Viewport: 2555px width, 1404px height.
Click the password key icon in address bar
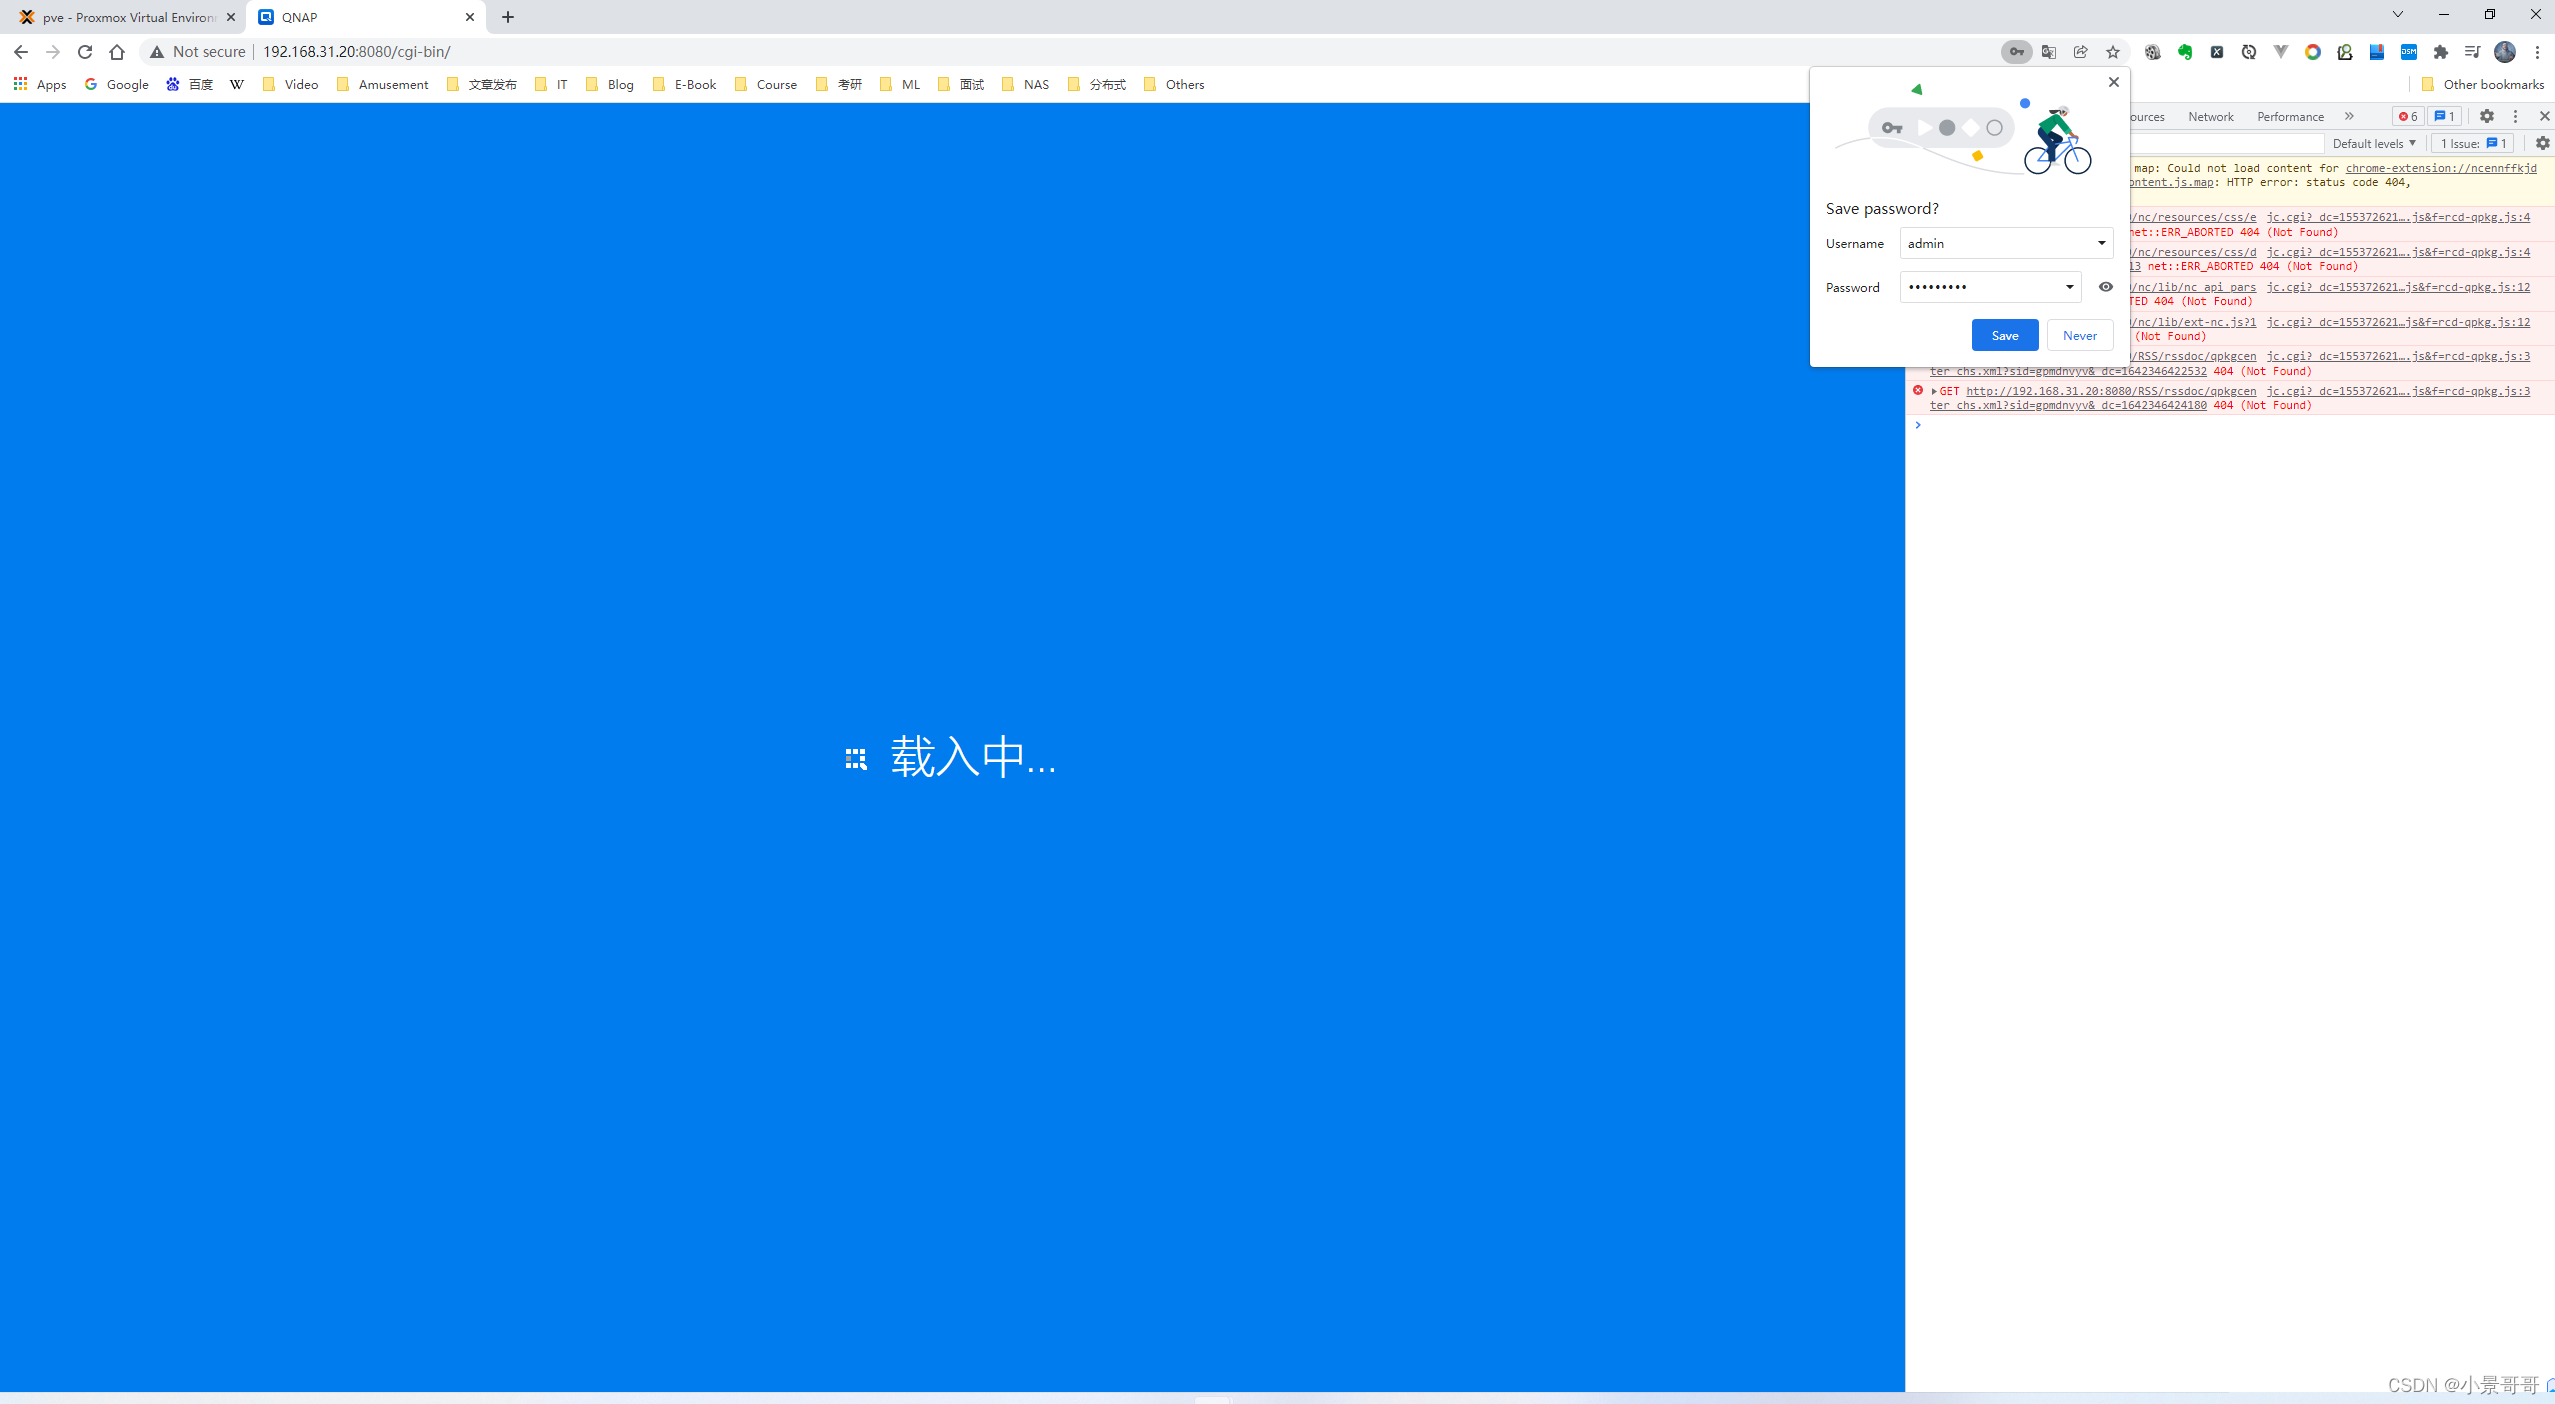tap(2016, 52)
